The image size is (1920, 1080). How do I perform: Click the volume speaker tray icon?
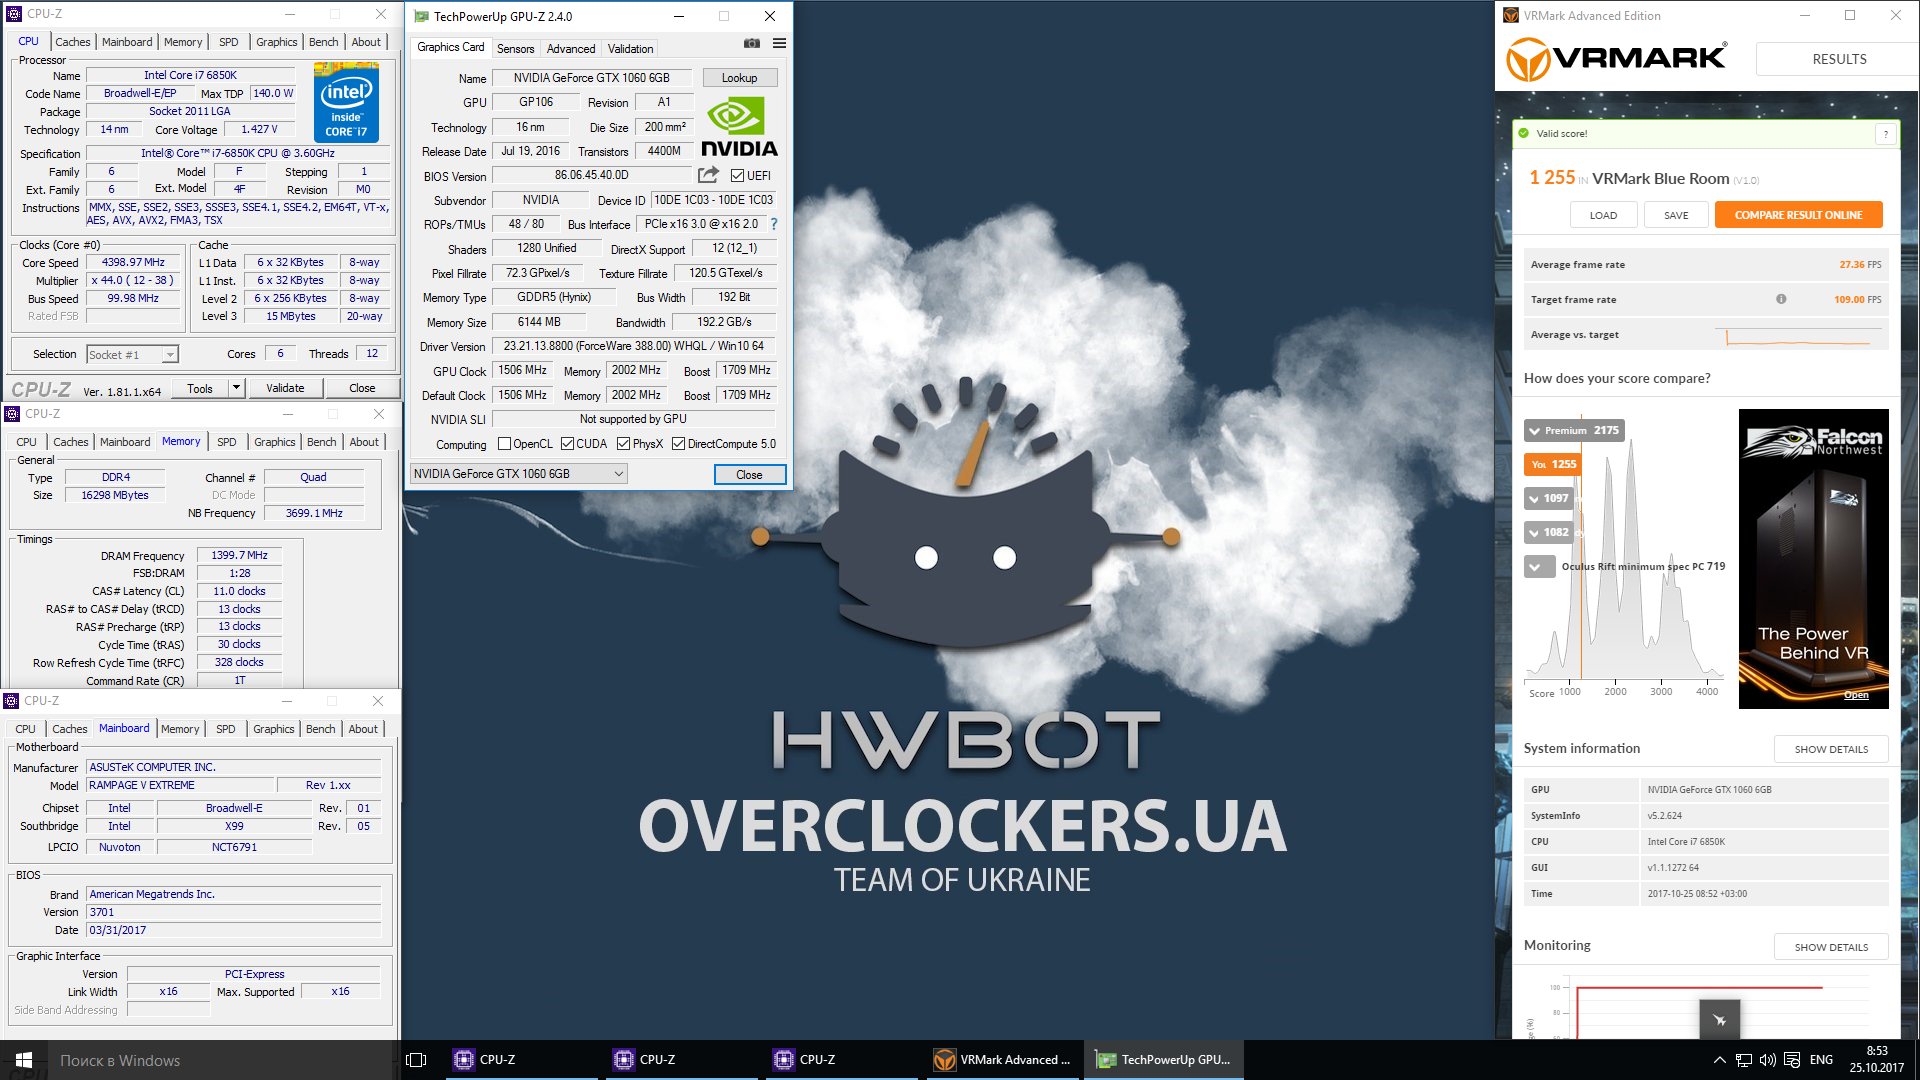point(1768,1060)
